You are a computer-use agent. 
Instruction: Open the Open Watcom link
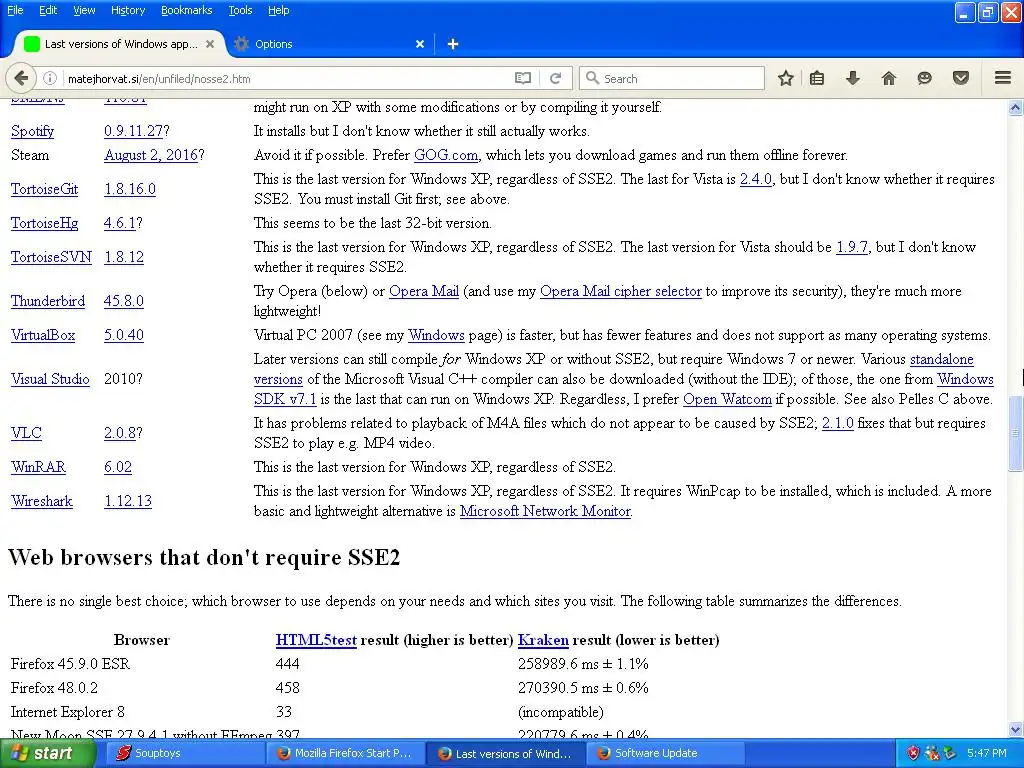pos(727,399)
